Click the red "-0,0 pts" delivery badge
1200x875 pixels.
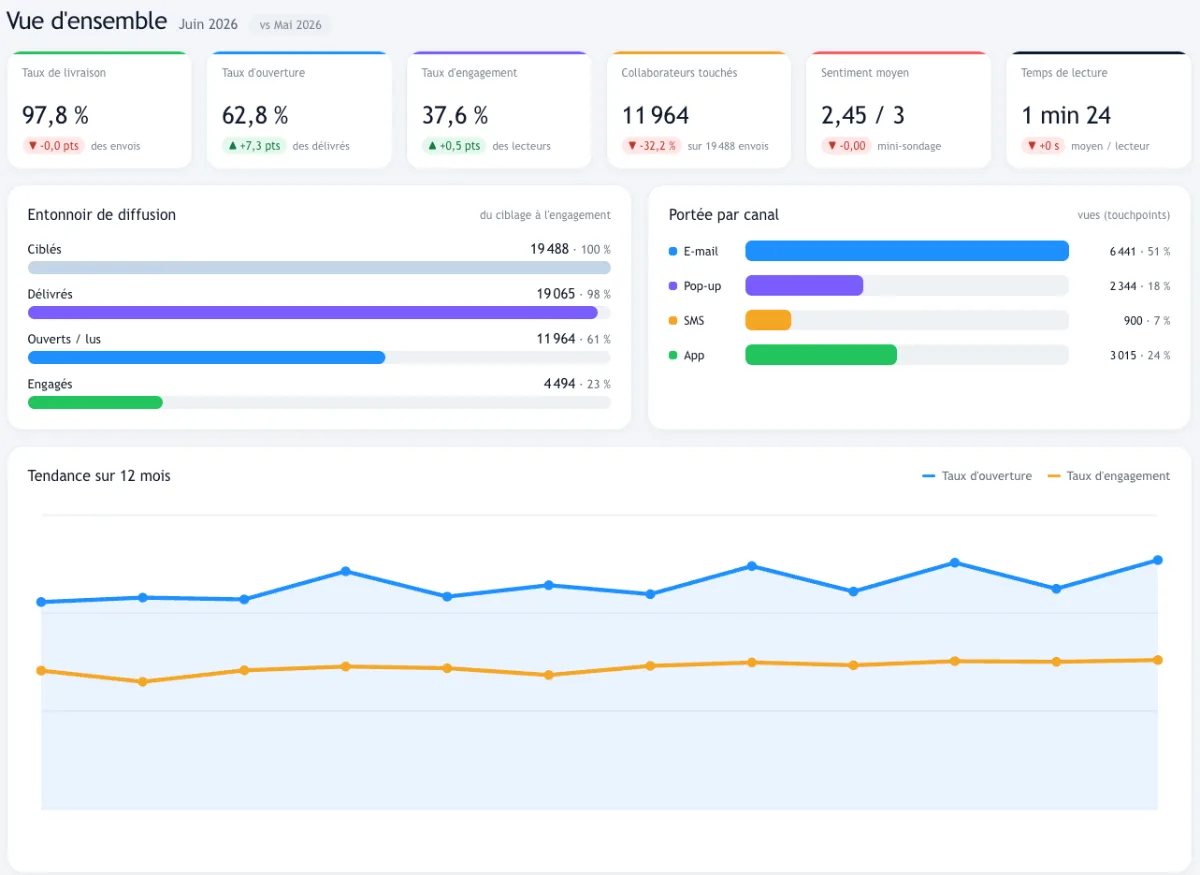53,146
